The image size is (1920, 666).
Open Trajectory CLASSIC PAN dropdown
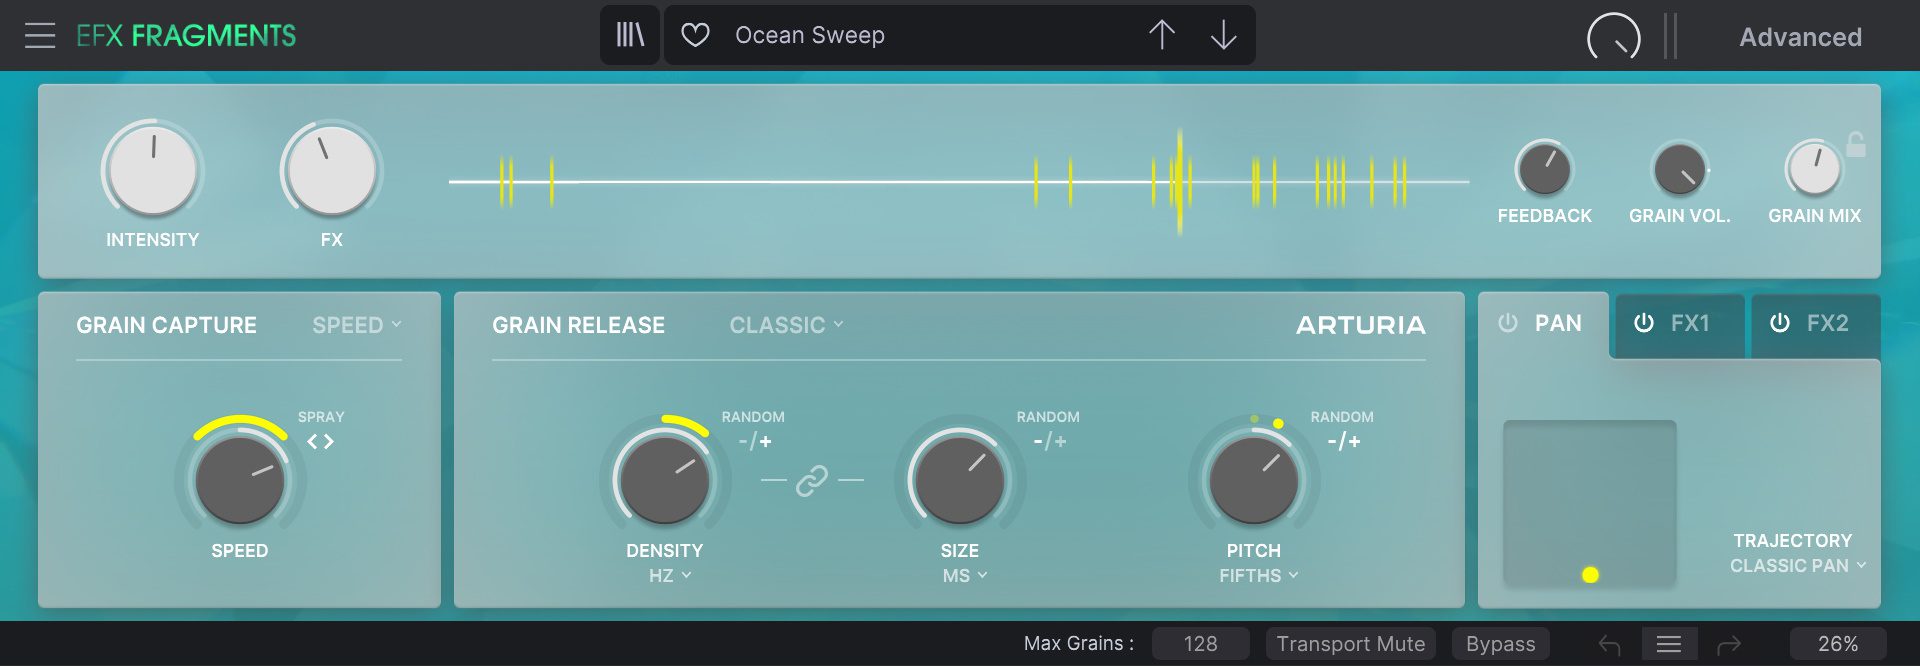pyautogui.click(x=1798, y=566)
